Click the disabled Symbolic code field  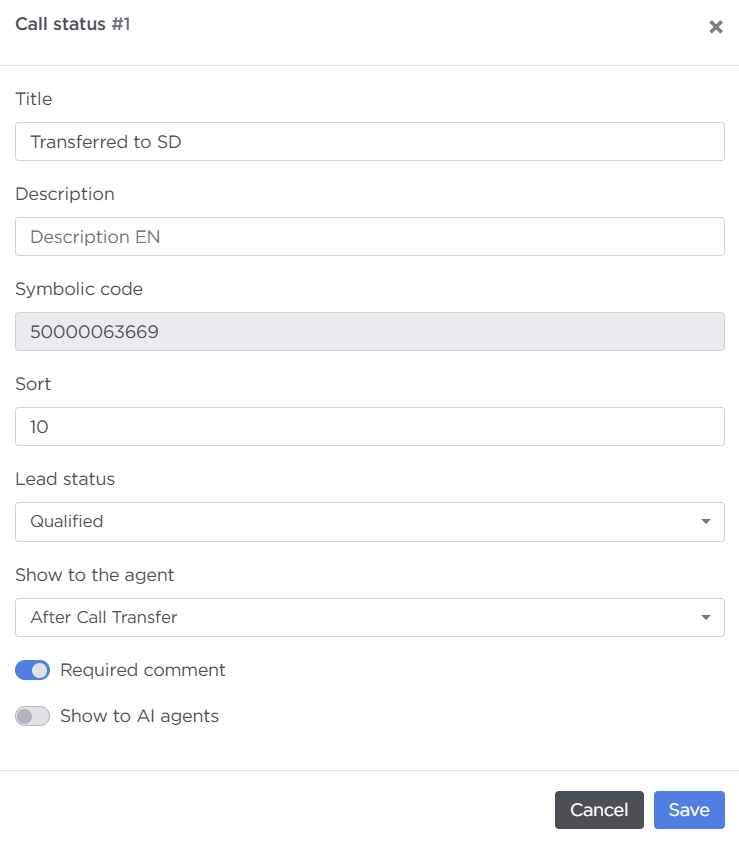[369, 331]
